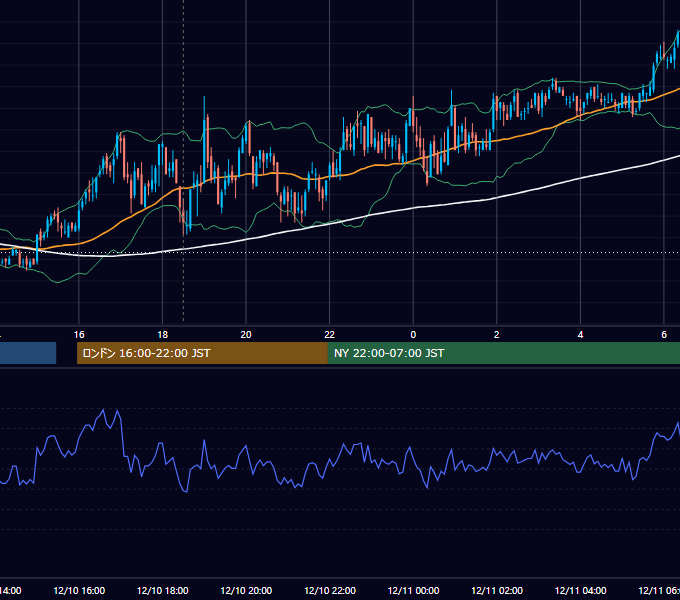The height and width of the screenshot is (600, 680).
Task: Click the 12/11 04:00 date label
Action: [x=581, y=590]
